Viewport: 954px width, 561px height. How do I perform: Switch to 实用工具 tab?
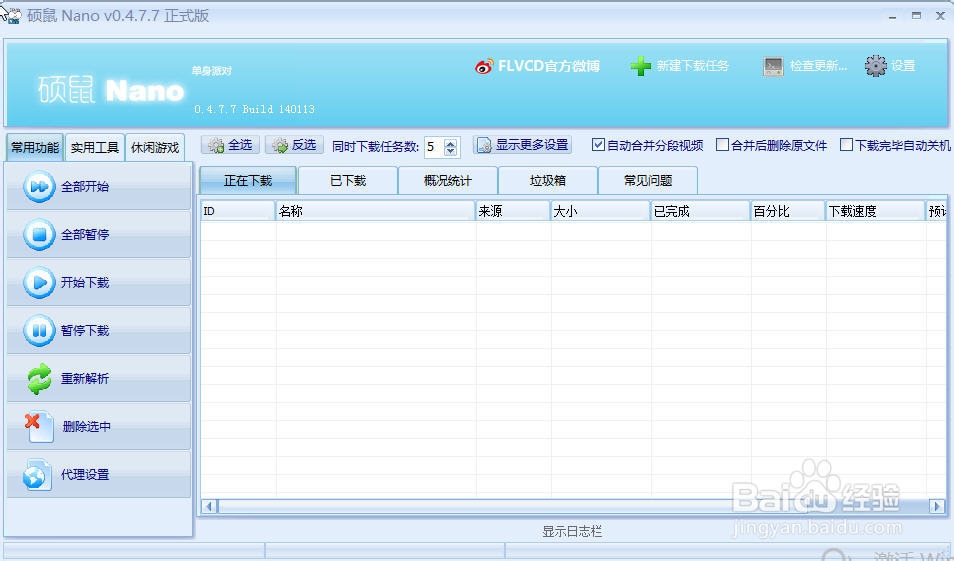(95, 148)
